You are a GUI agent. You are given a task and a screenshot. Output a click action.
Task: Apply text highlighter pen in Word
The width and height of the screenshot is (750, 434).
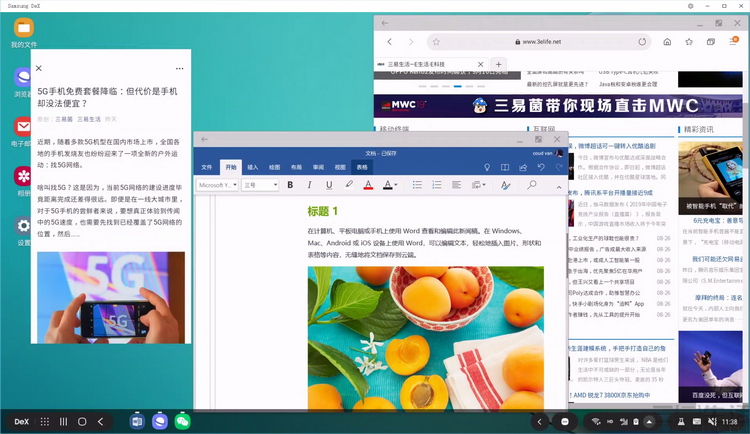coord(349,185)
